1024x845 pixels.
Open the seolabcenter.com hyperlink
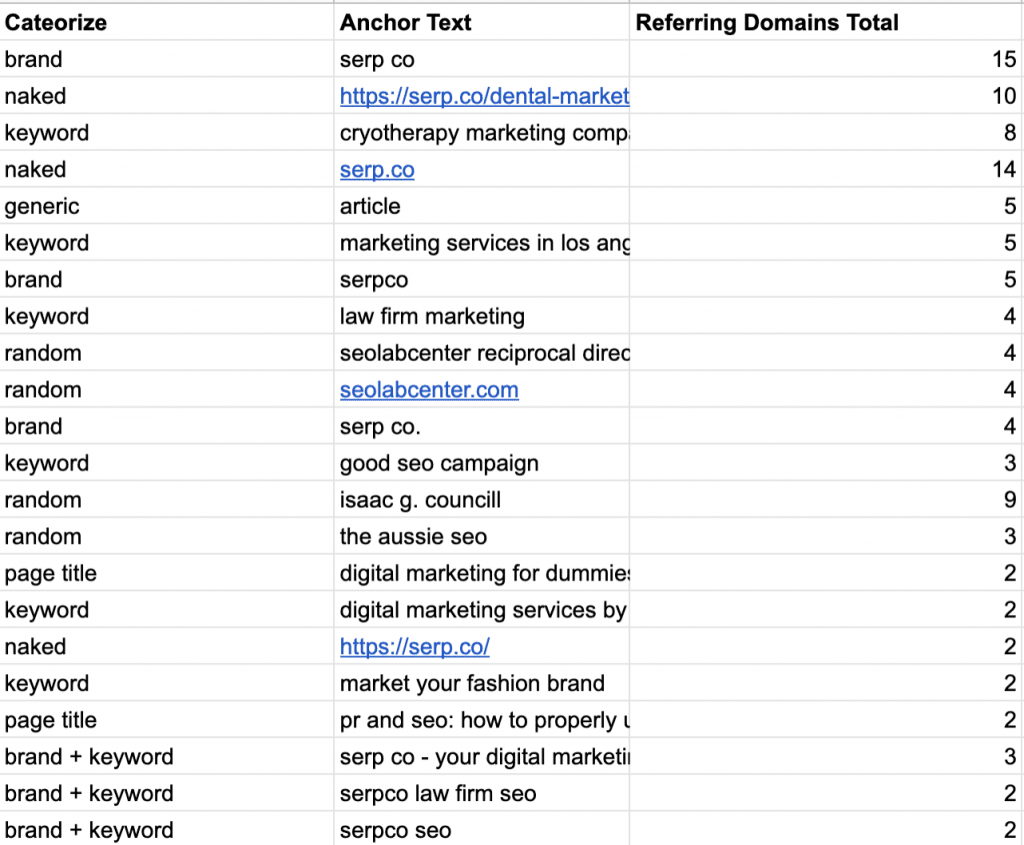pos(429,390)
